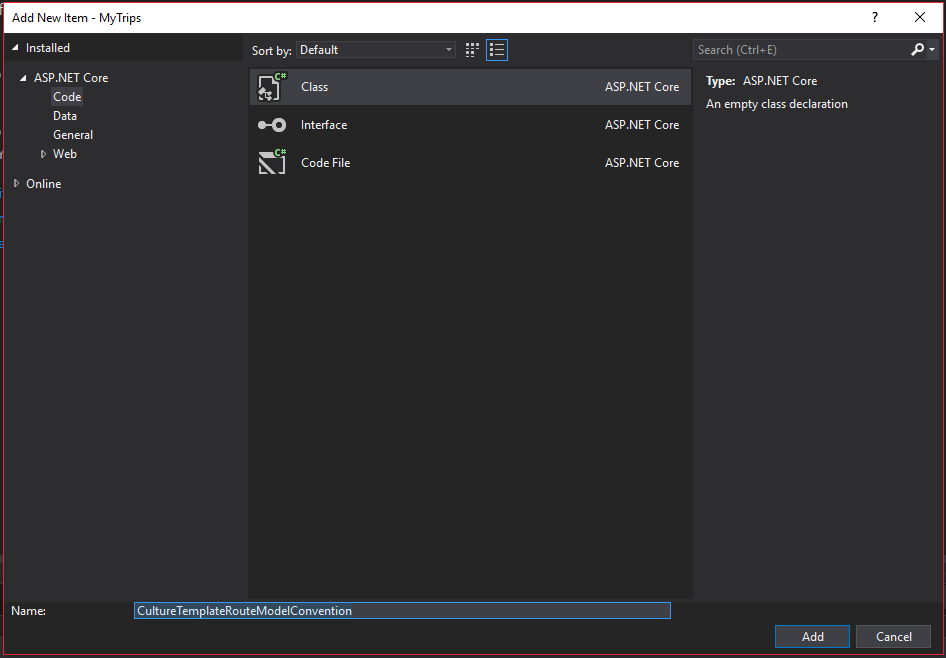Click the search magnifier icon
The width and height of the screenshot is (946, 658).
click(x=918, y=49)
